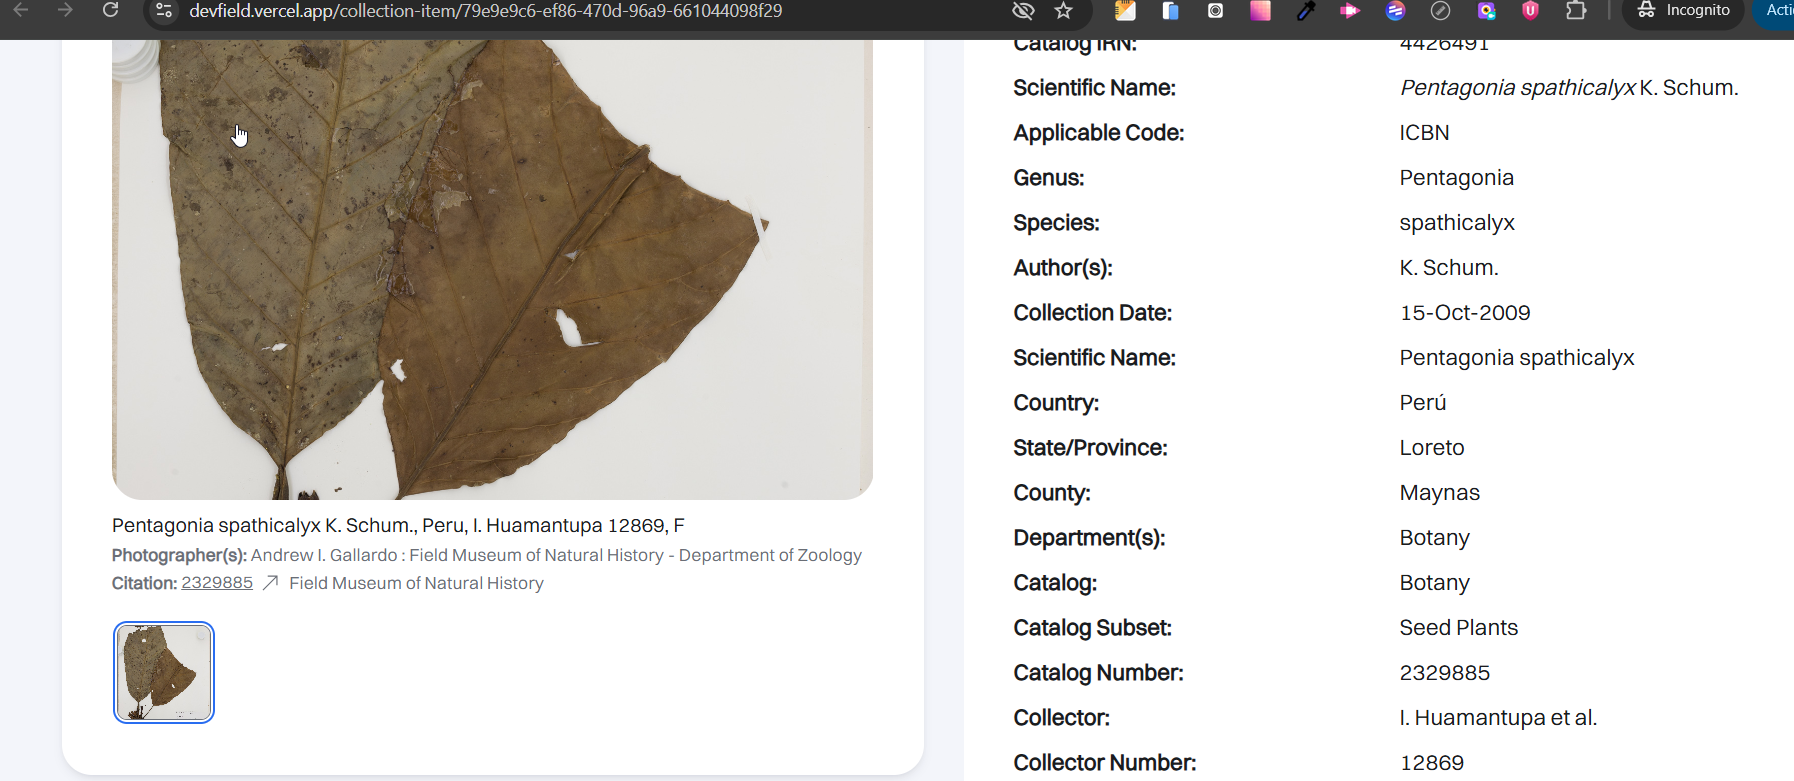Screen dimensions: 1794x781
Task: Open the white screenshot-frame extension icon
Action: (x=1215, y=11)
